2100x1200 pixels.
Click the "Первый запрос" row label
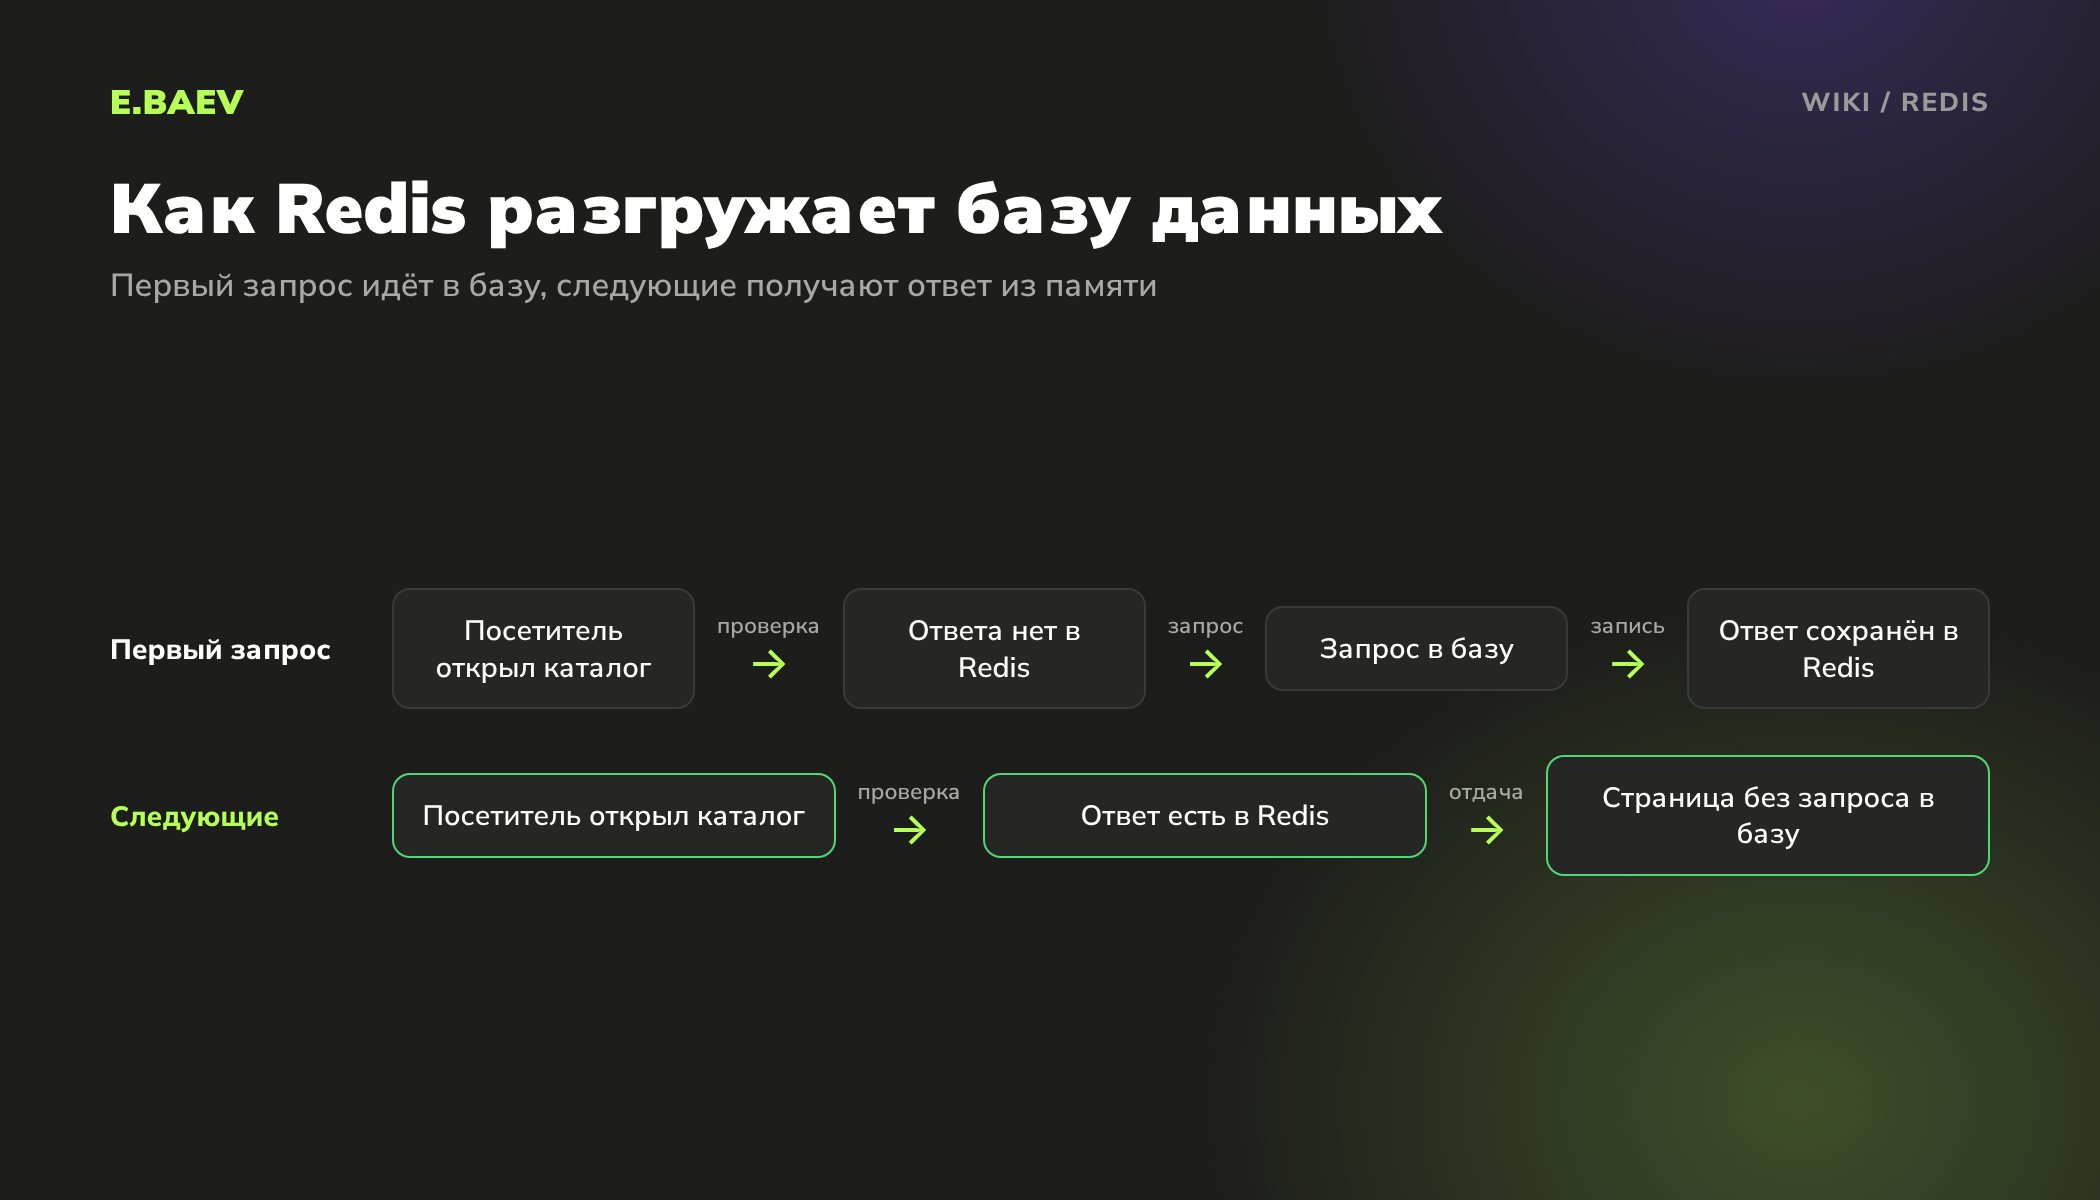220,650
